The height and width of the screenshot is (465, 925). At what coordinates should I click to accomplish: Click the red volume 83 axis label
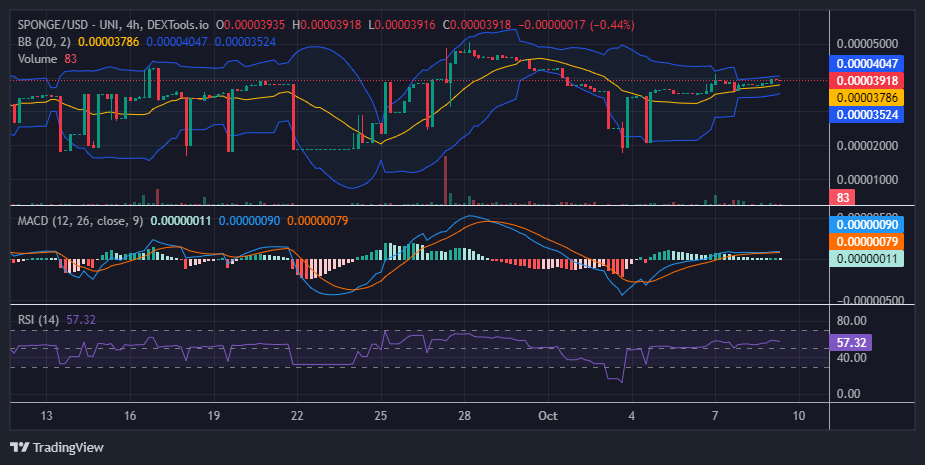tap(842, 198)
